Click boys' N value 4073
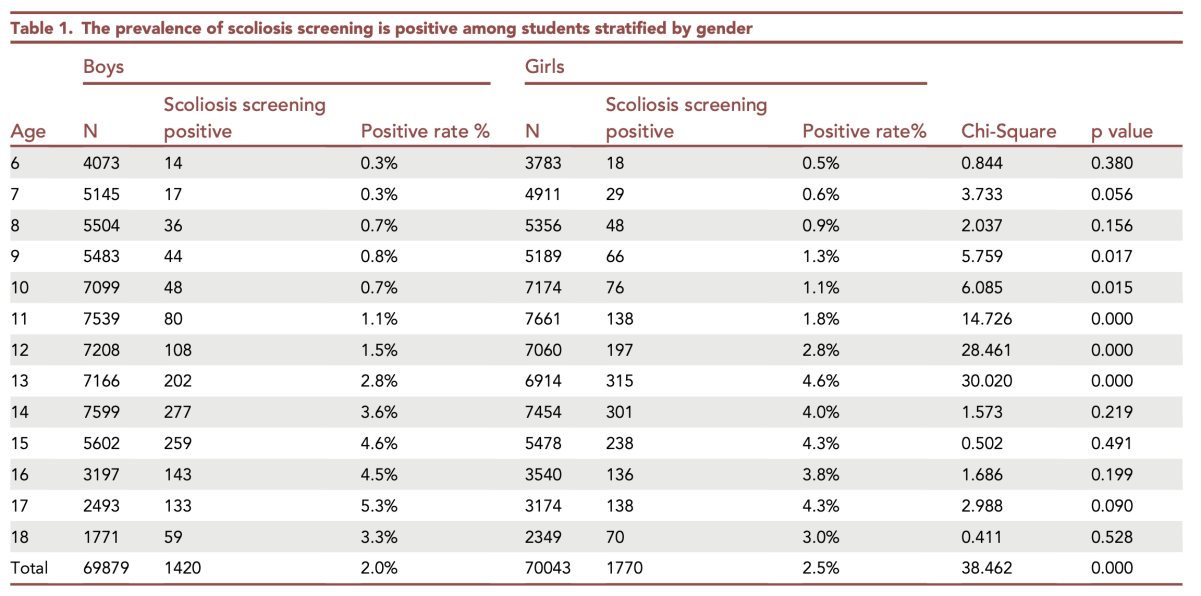This screenshot has height=596, width=1201. 102,164
